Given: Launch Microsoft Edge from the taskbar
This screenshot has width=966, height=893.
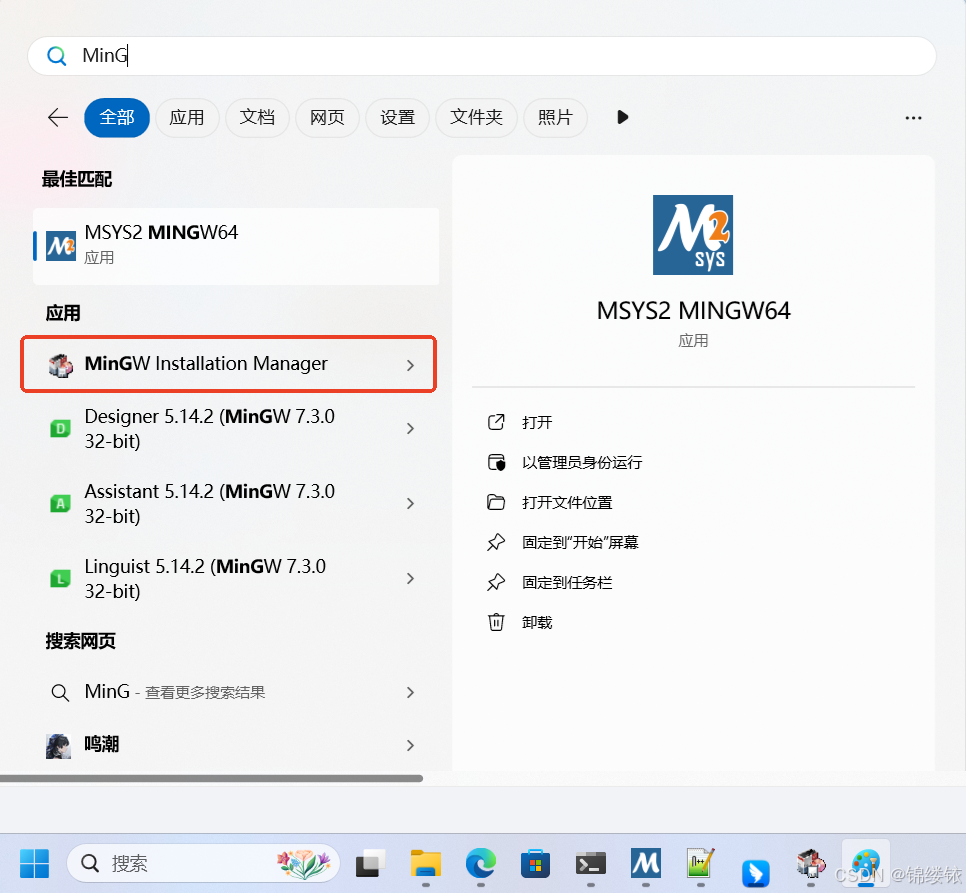Looking at the screenshot, I should [x=481, y=863].
